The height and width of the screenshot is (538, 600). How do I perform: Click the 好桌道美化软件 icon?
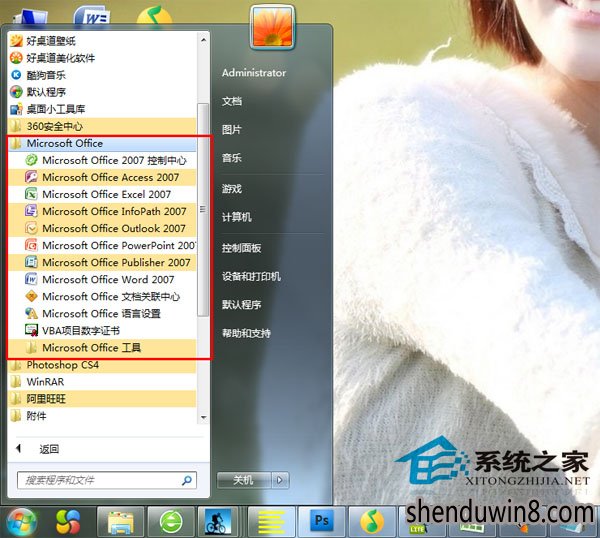pyautogui.click(x=16, y=58)
